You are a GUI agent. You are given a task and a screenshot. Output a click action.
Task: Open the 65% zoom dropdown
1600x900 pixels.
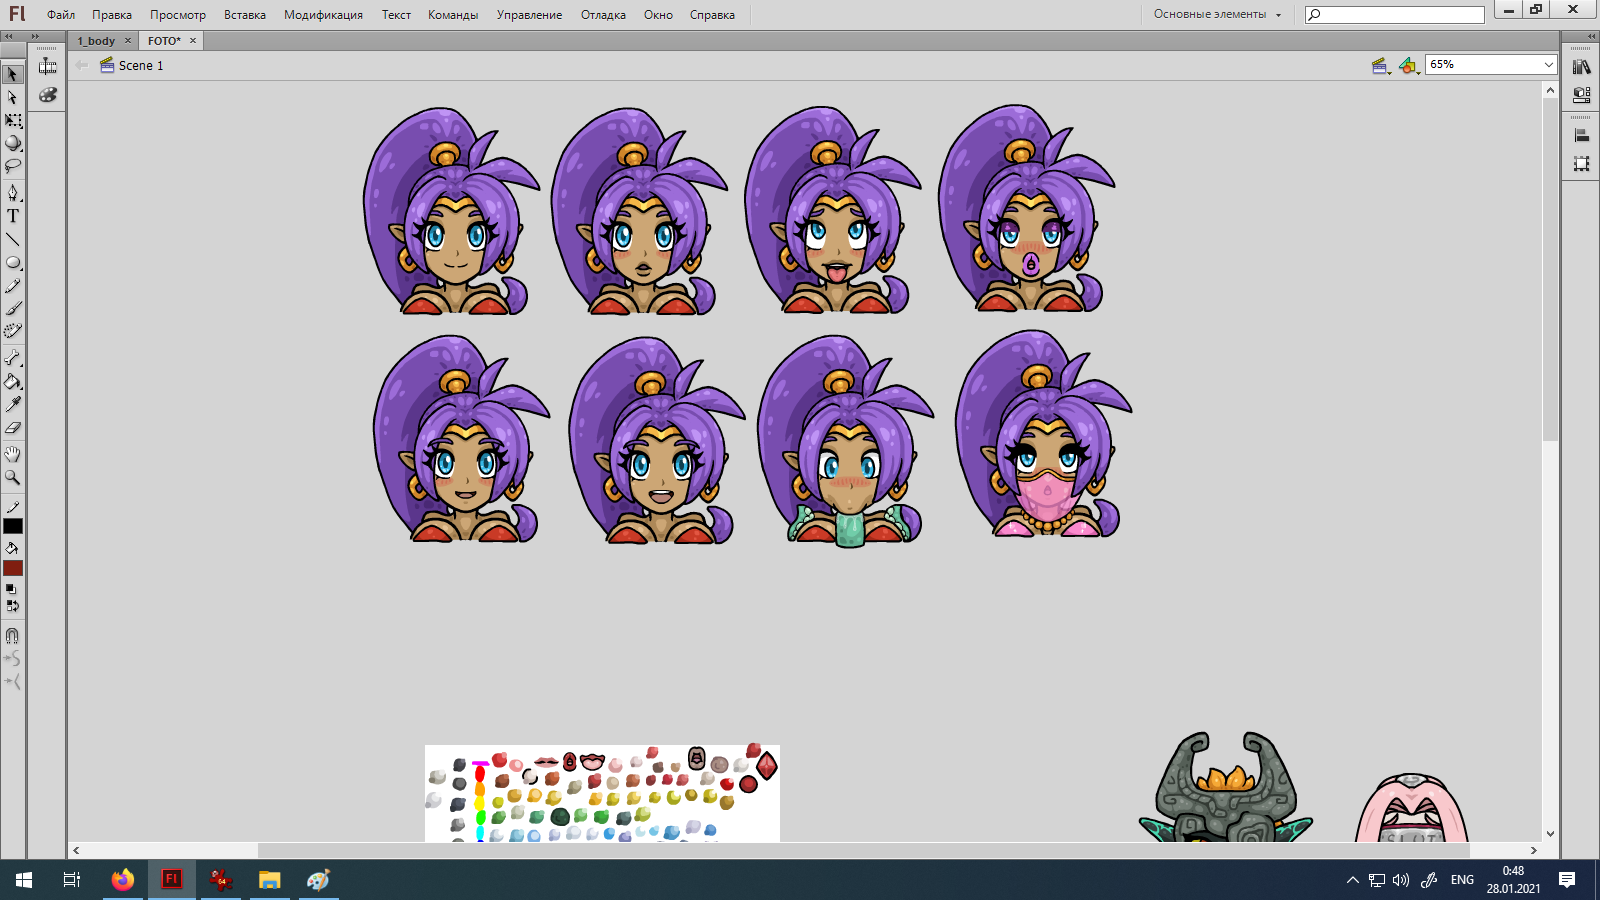tap(1491, 64)
